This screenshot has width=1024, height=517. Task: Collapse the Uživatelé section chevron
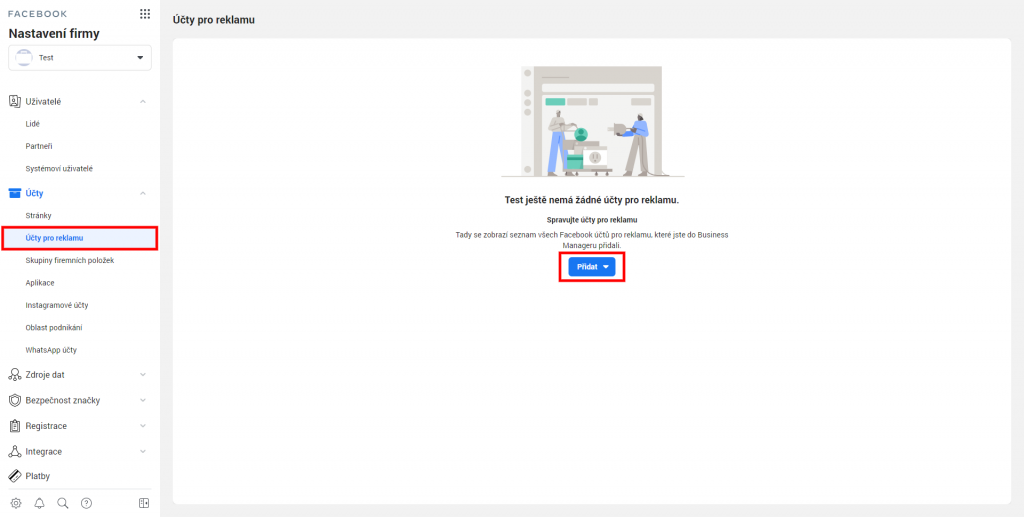point(143,102)
